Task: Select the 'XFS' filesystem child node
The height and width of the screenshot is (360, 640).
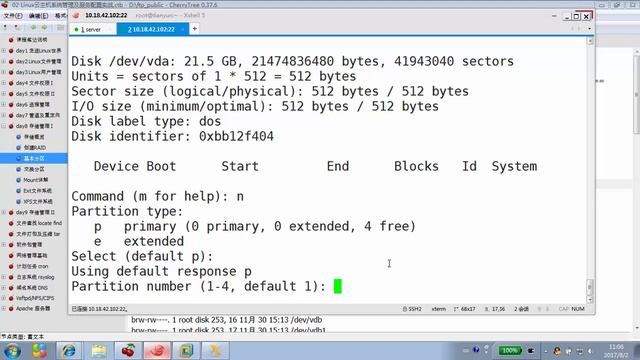Action: tap(38, 201)
